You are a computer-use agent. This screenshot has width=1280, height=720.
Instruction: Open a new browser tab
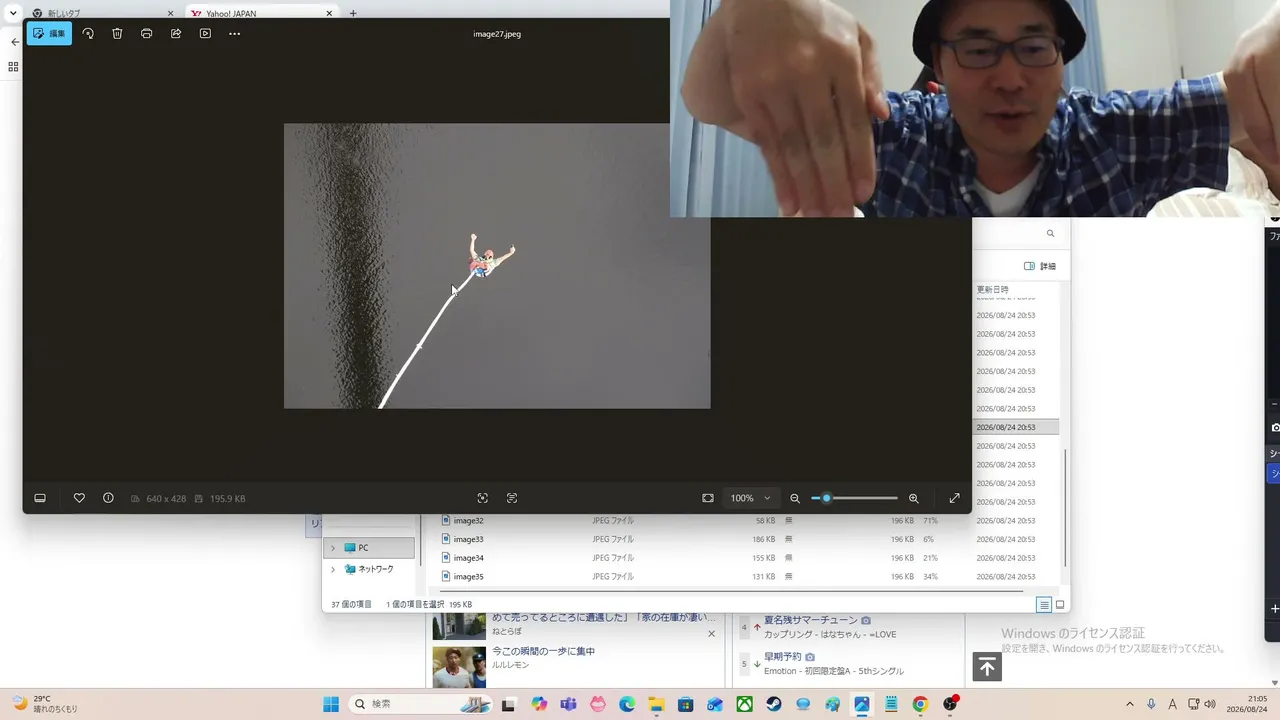pos(353,13)
